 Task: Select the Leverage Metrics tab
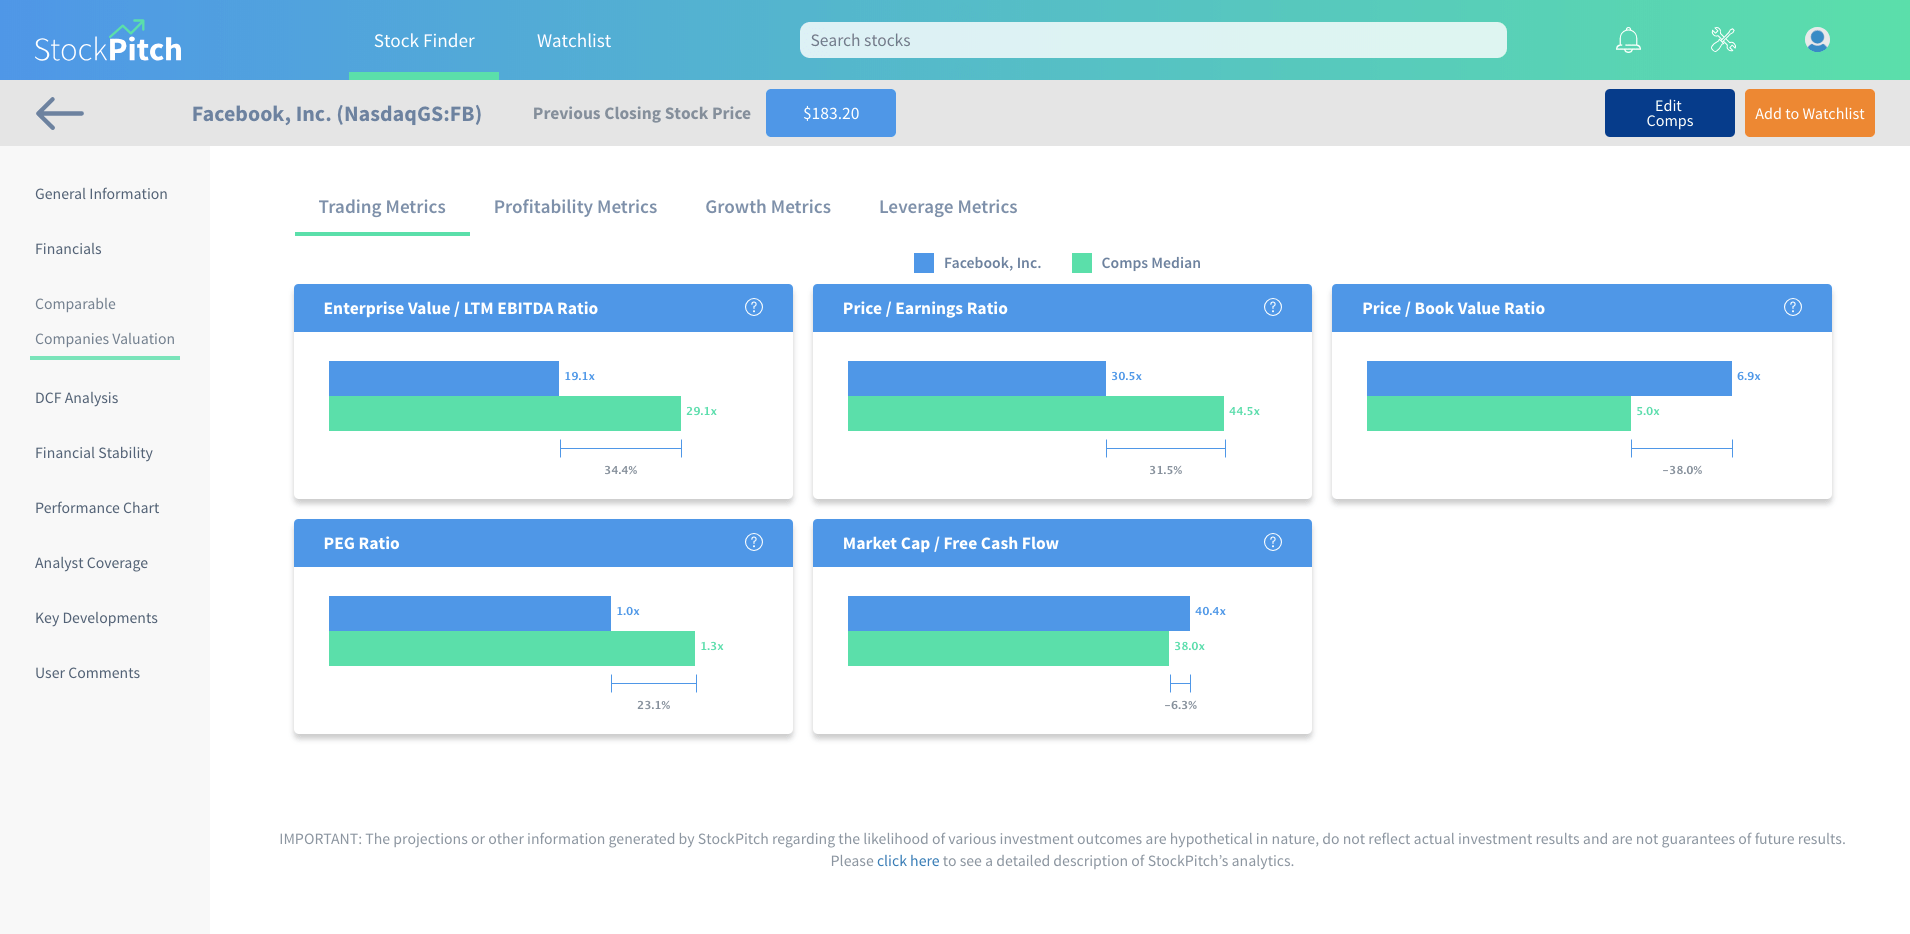coord(948,207)
